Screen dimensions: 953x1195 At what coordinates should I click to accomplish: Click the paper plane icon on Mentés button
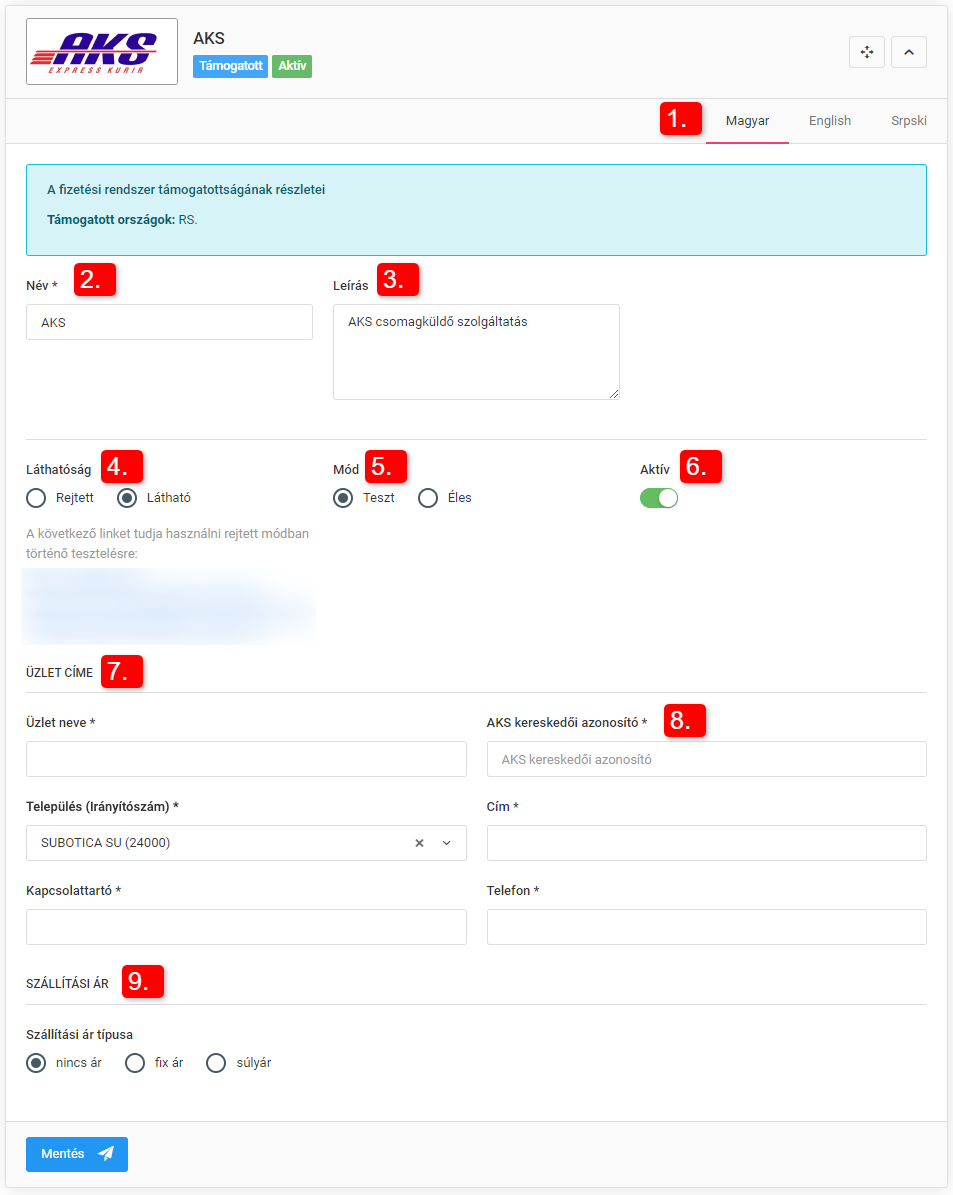coord(105,1154)
